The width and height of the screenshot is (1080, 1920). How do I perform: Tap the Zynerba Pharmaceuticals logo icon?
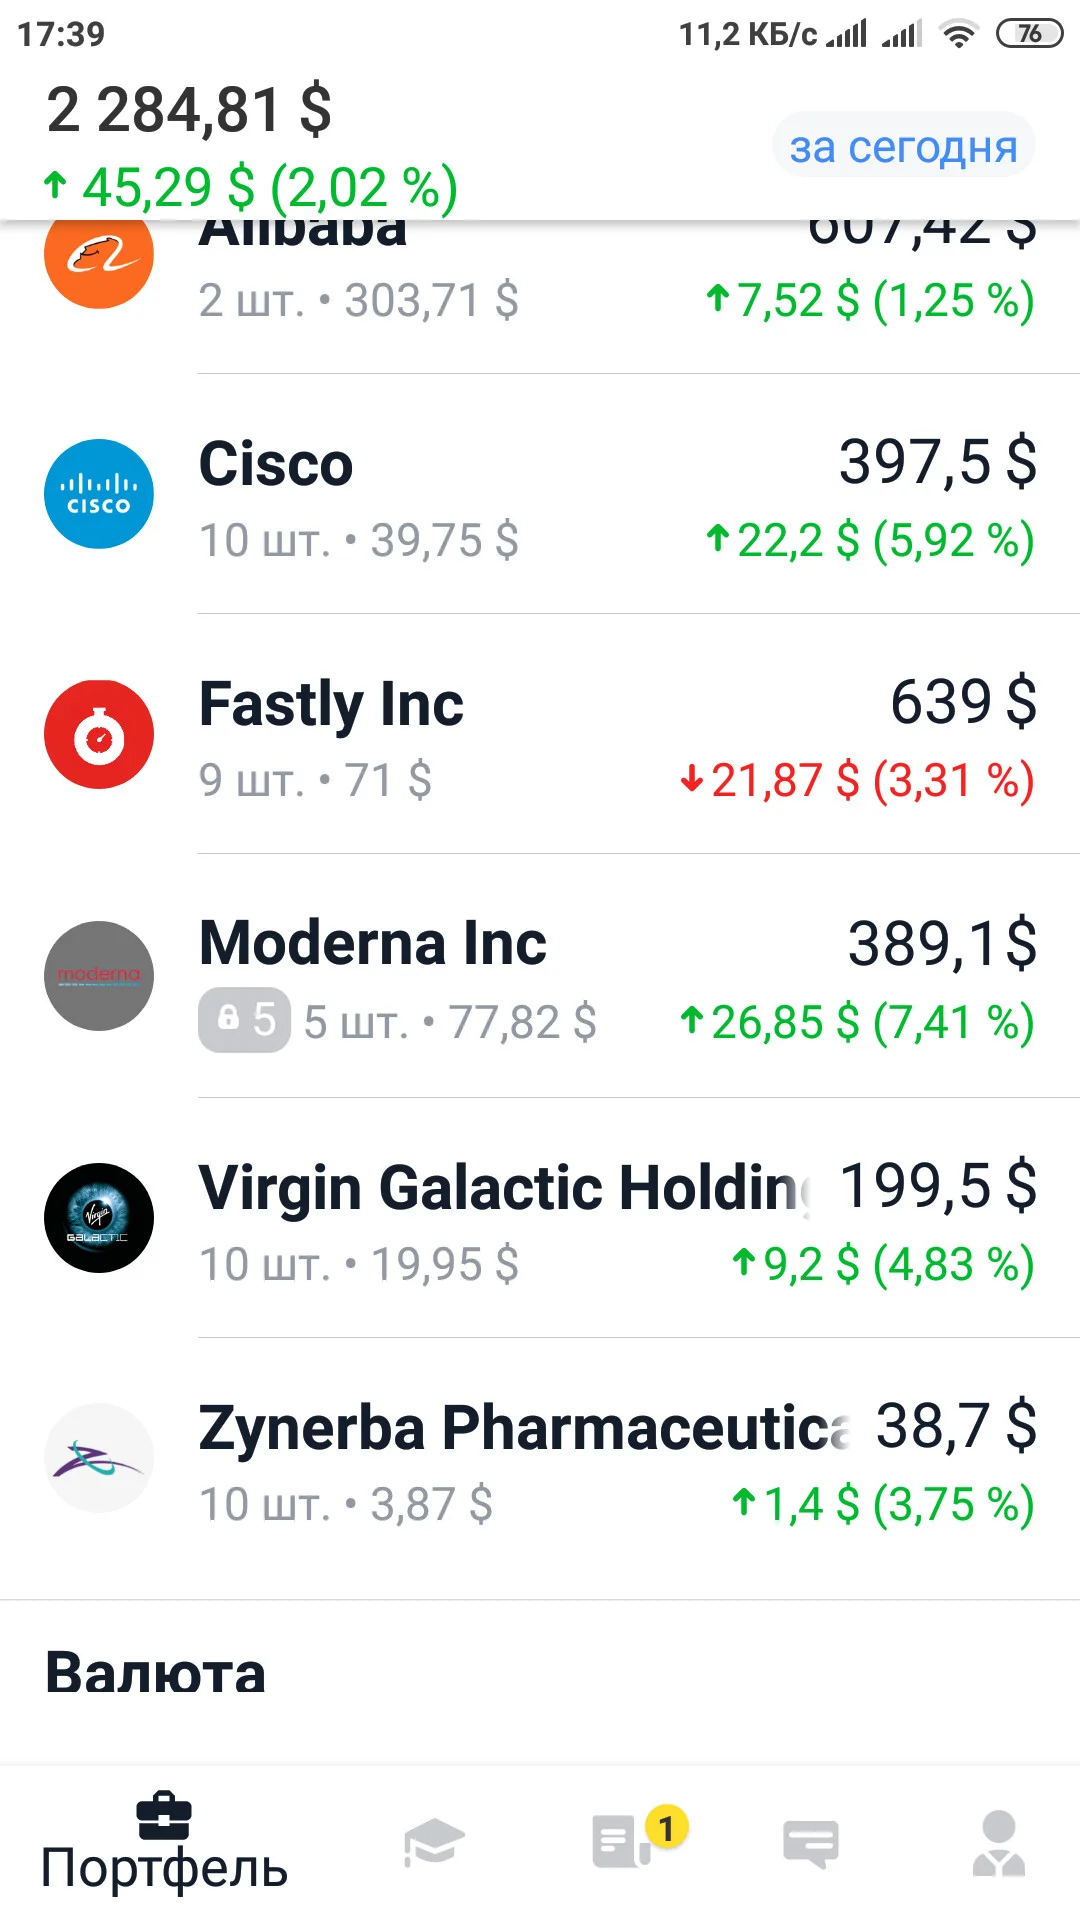point(99,1458)
